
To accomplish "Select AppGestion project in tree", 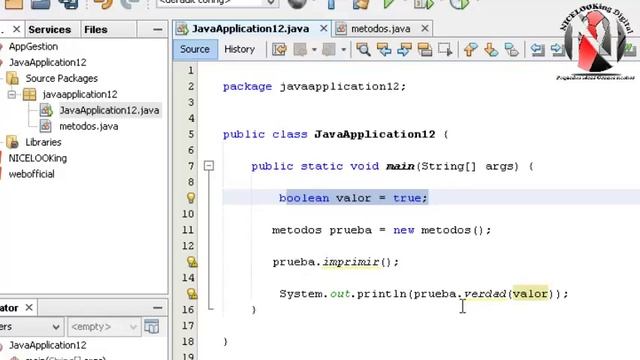I will pyautogui.click(x=33, y=47).
